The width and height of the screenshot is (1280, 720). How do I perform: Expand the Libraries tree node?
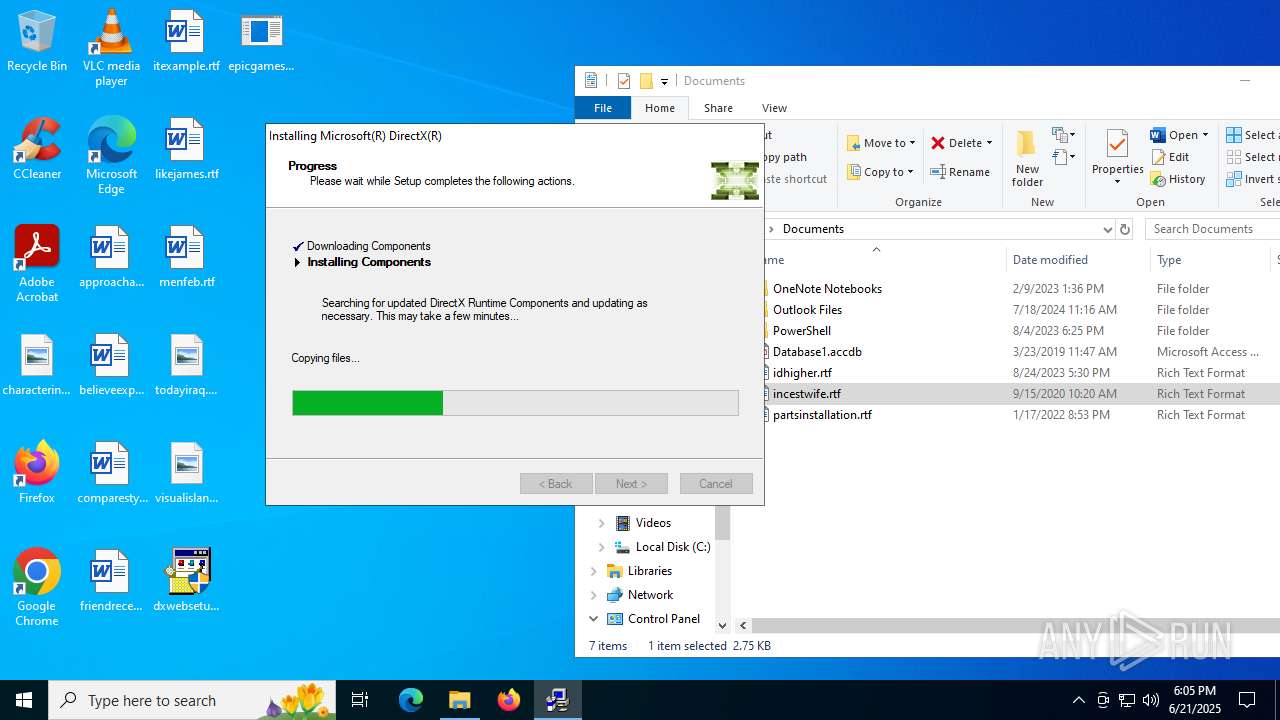tap(593, 571)
